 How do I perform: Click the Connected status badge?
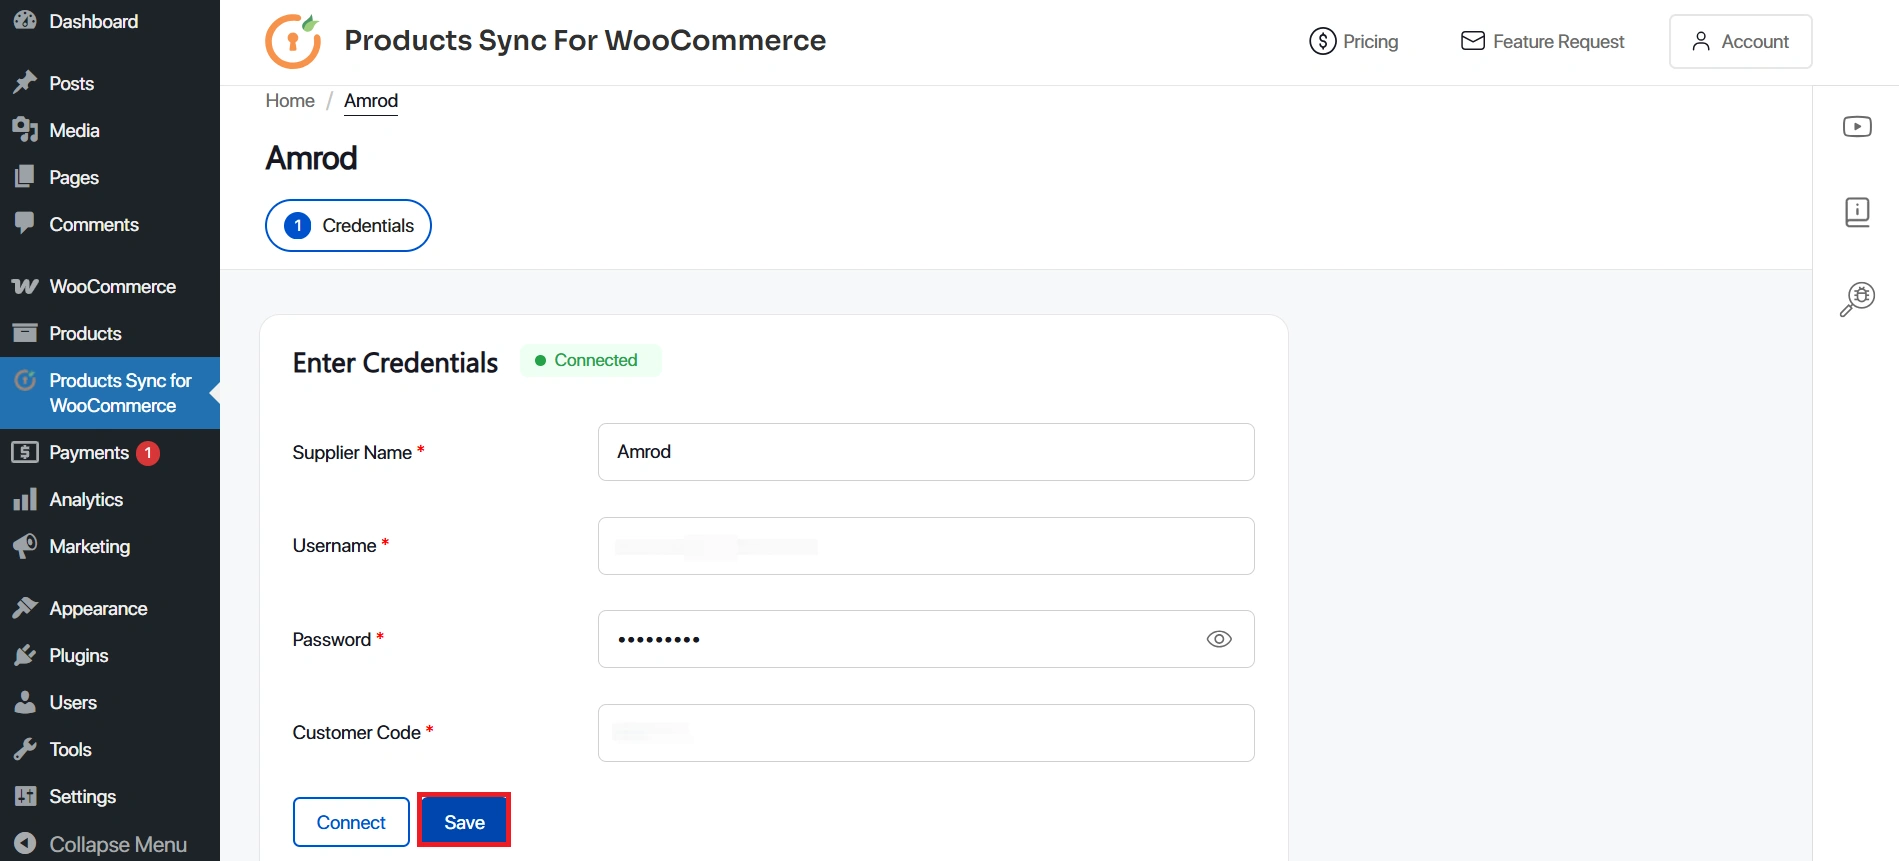point(590,360)
